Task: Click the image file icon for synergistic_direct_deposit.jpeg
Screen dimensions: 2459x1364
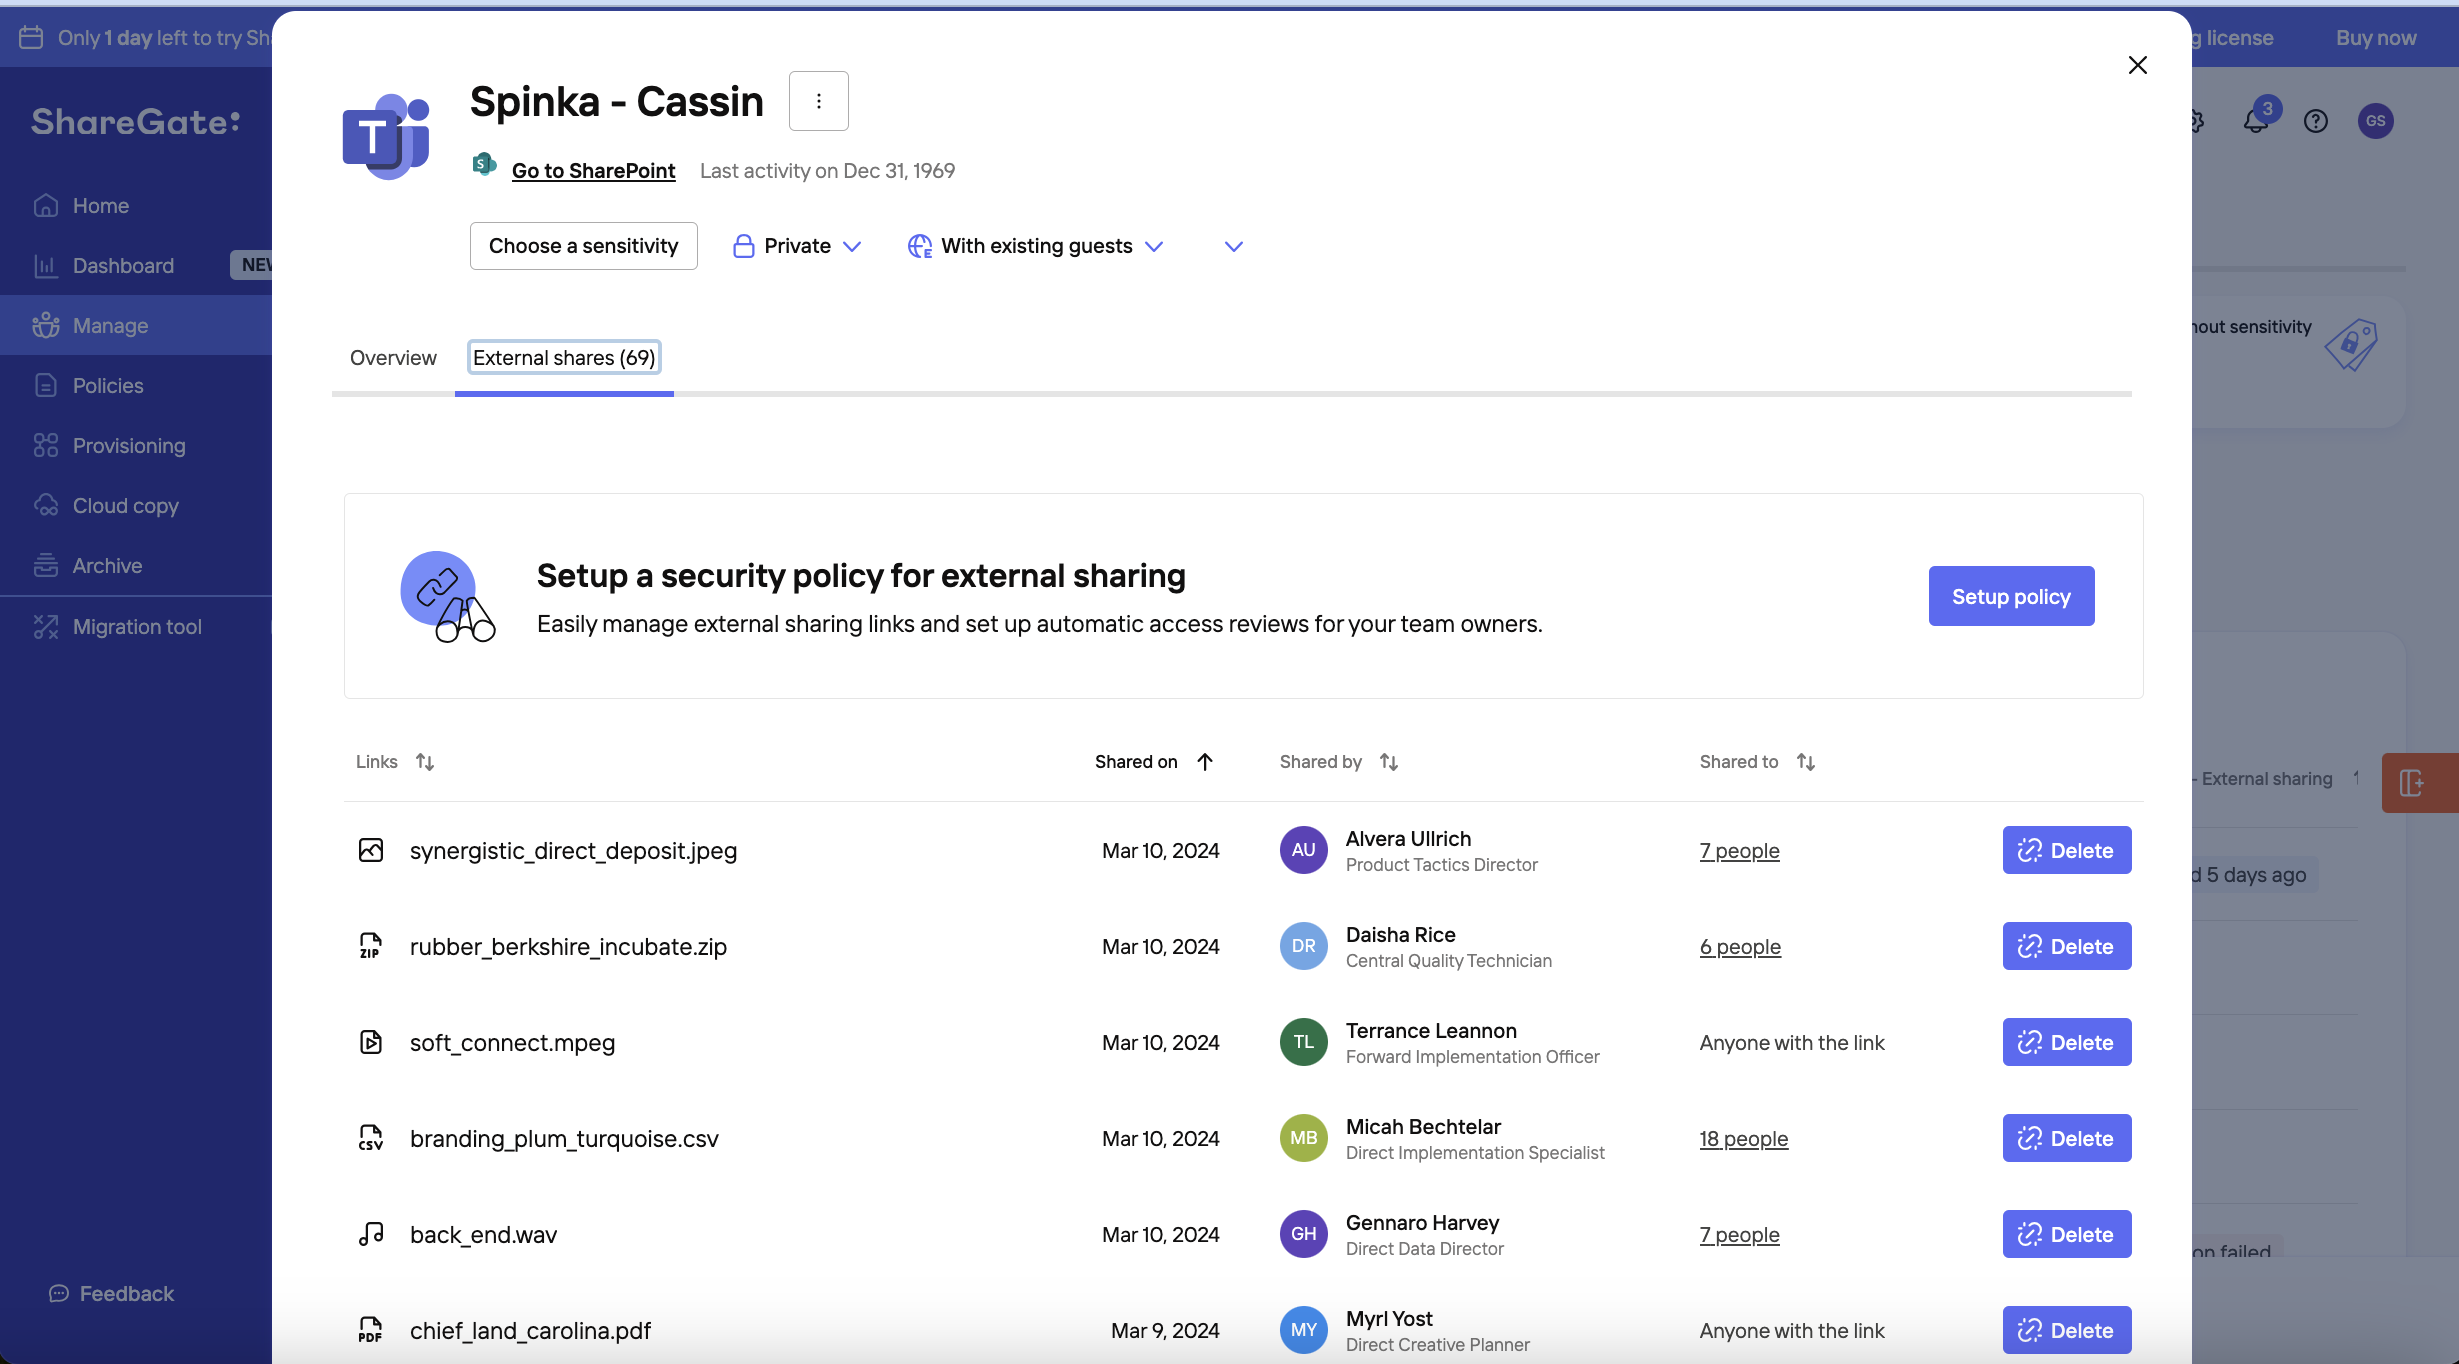Action: point(371,850)
